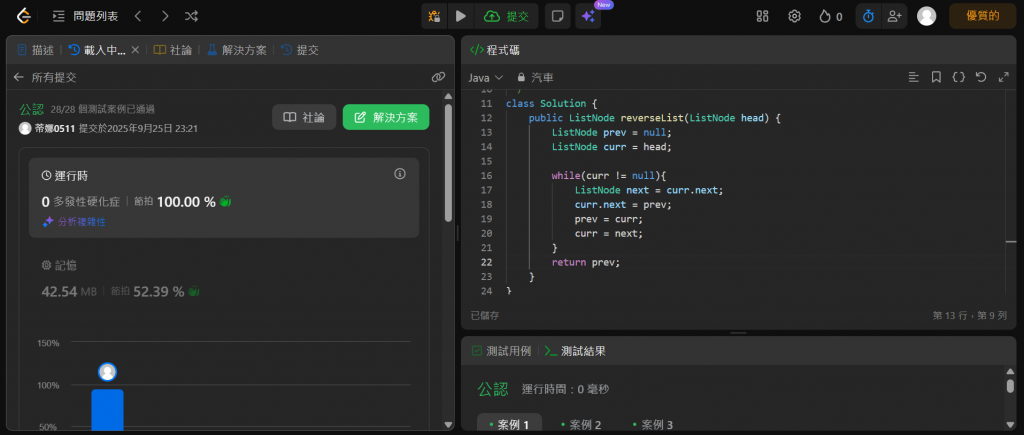Click the format code icon
This screenshot has width=1024, height=435.
914,77
